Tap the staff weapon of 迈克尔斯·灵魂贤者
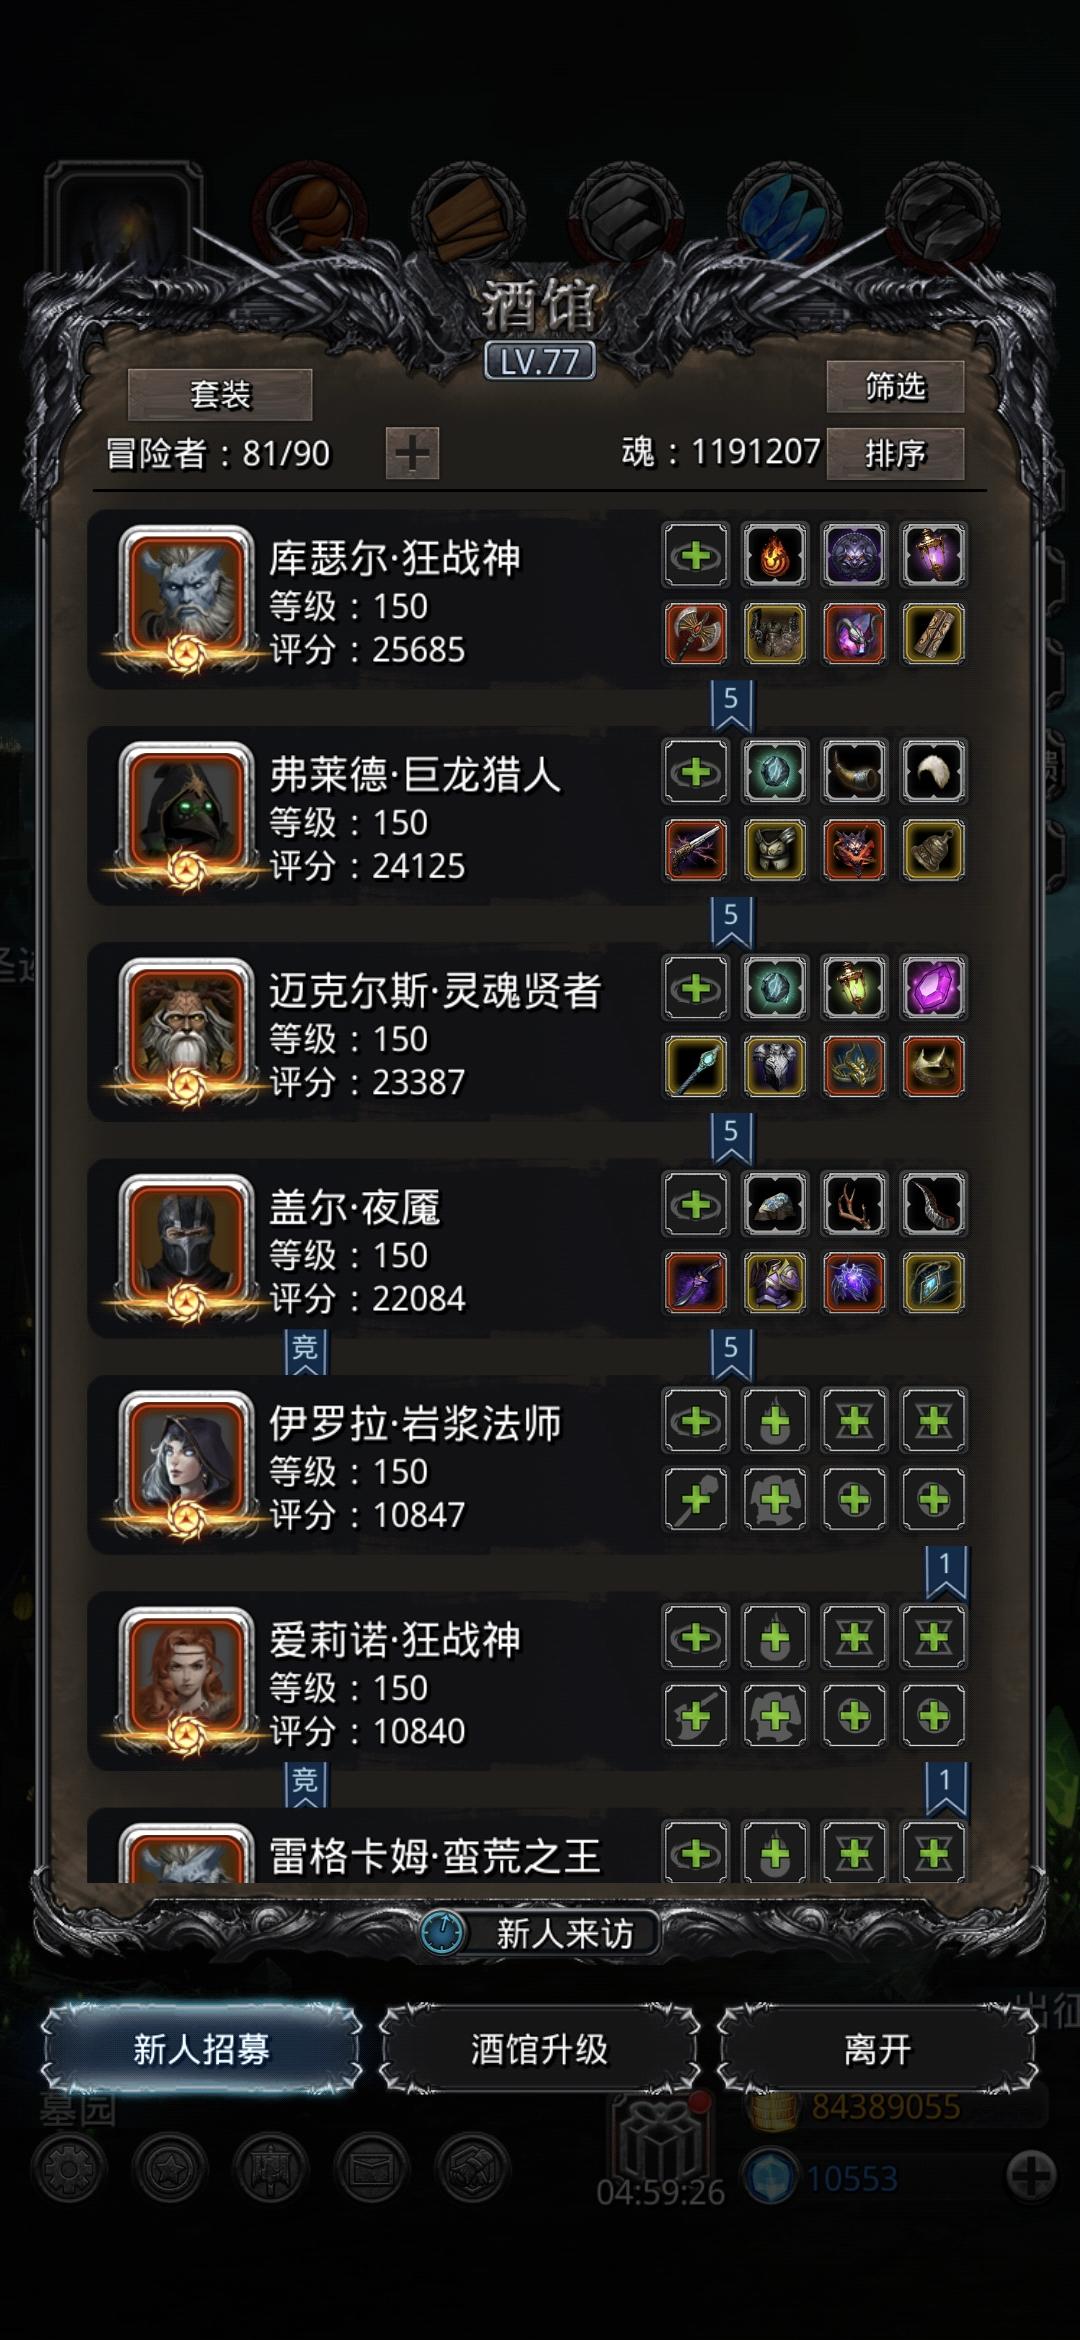The width and height of the screenshot is (1080, 2340). click(696, 1067)
